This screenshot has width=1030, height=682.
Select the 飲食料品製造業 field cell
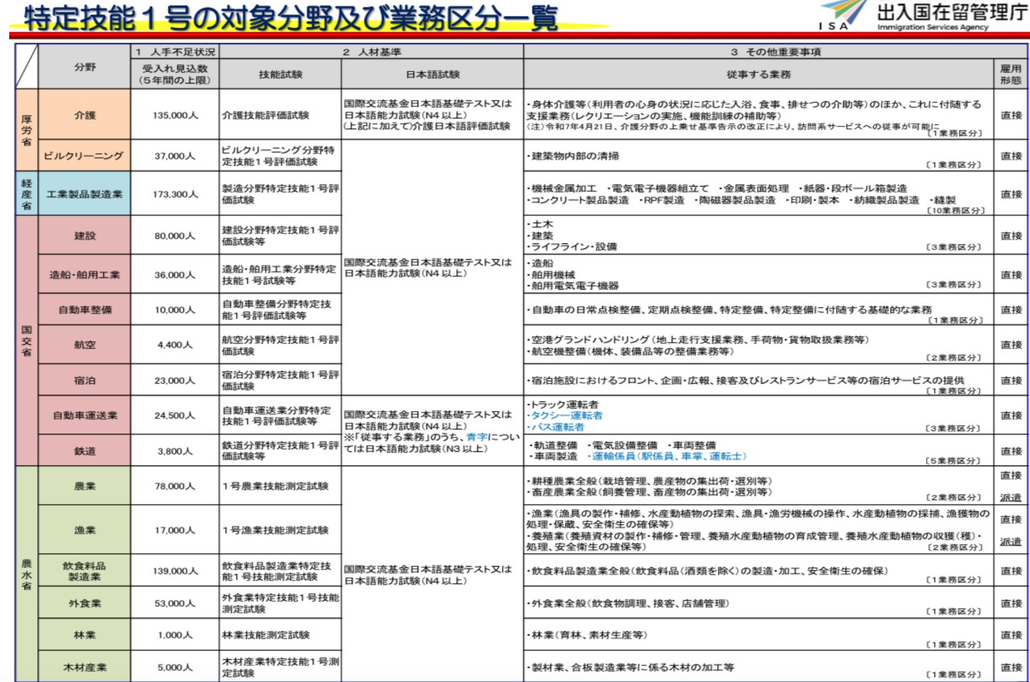click(85, 570)
